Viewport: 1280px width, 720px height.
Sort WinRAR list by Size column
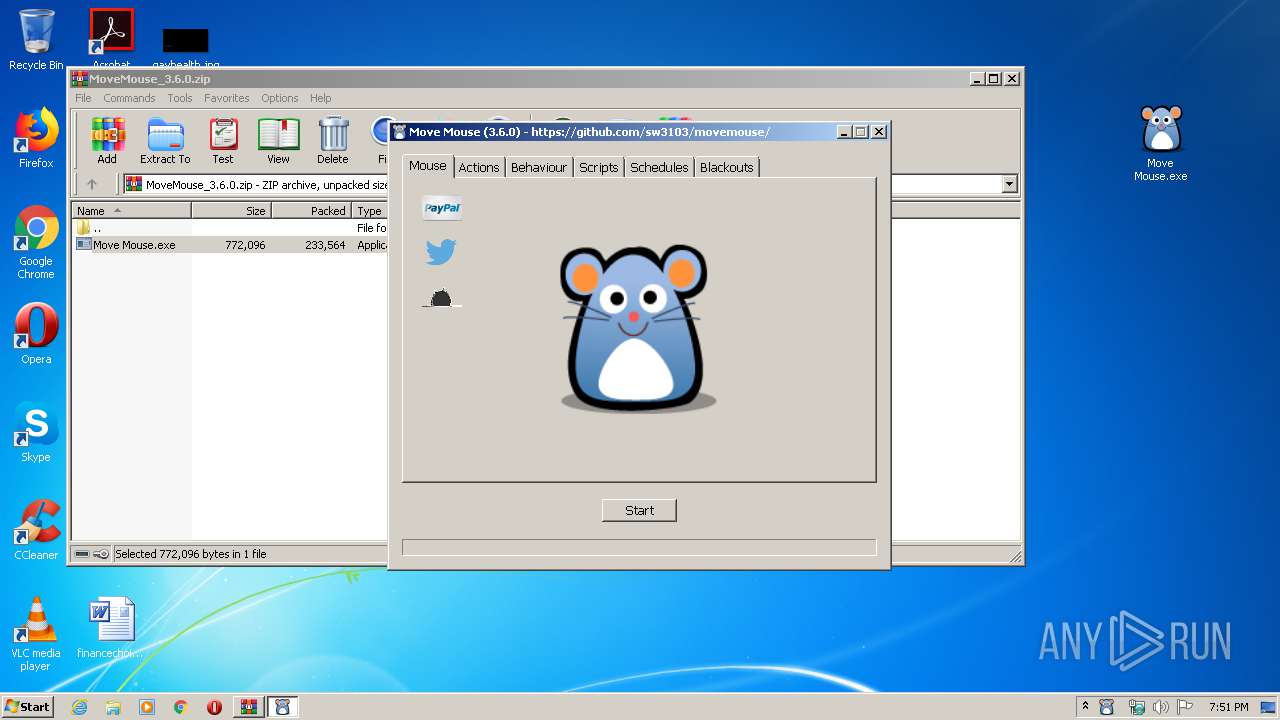(x=231, y=211)
